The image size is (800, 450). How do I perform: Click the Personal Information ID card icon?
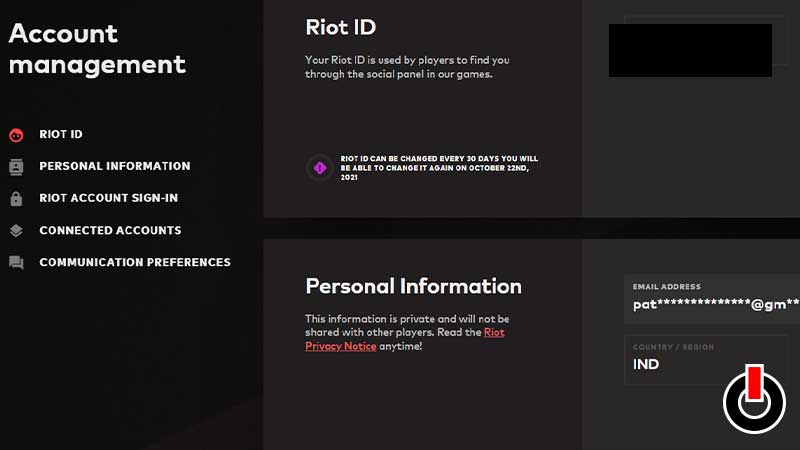[16, 167]
